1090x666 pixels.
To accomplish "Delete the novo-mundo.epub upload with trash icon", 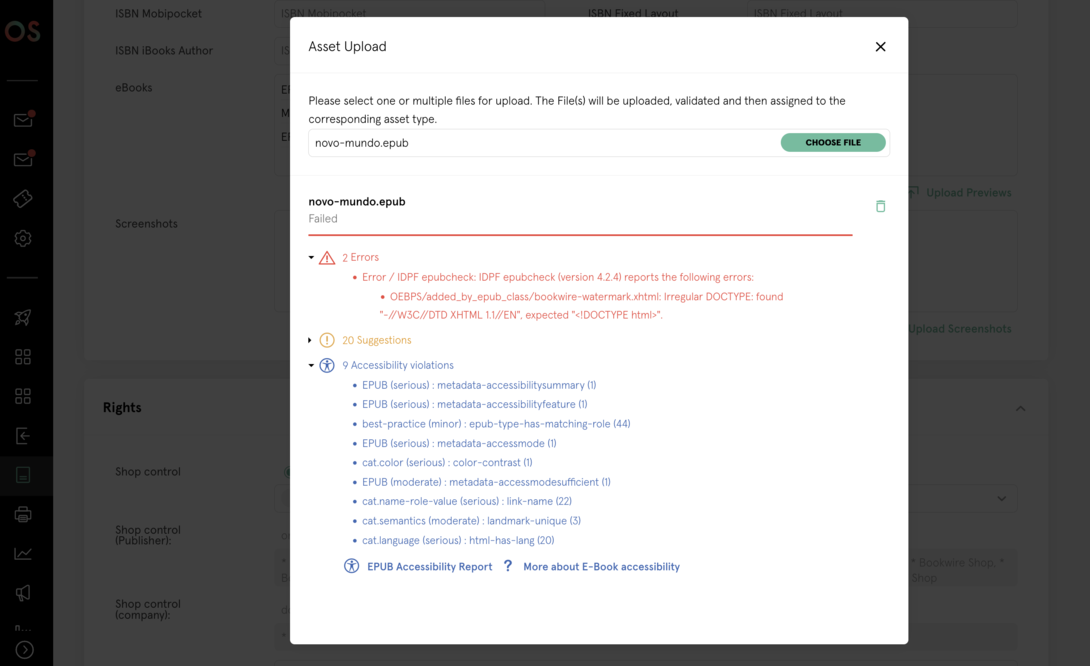I will click(880, 206).
